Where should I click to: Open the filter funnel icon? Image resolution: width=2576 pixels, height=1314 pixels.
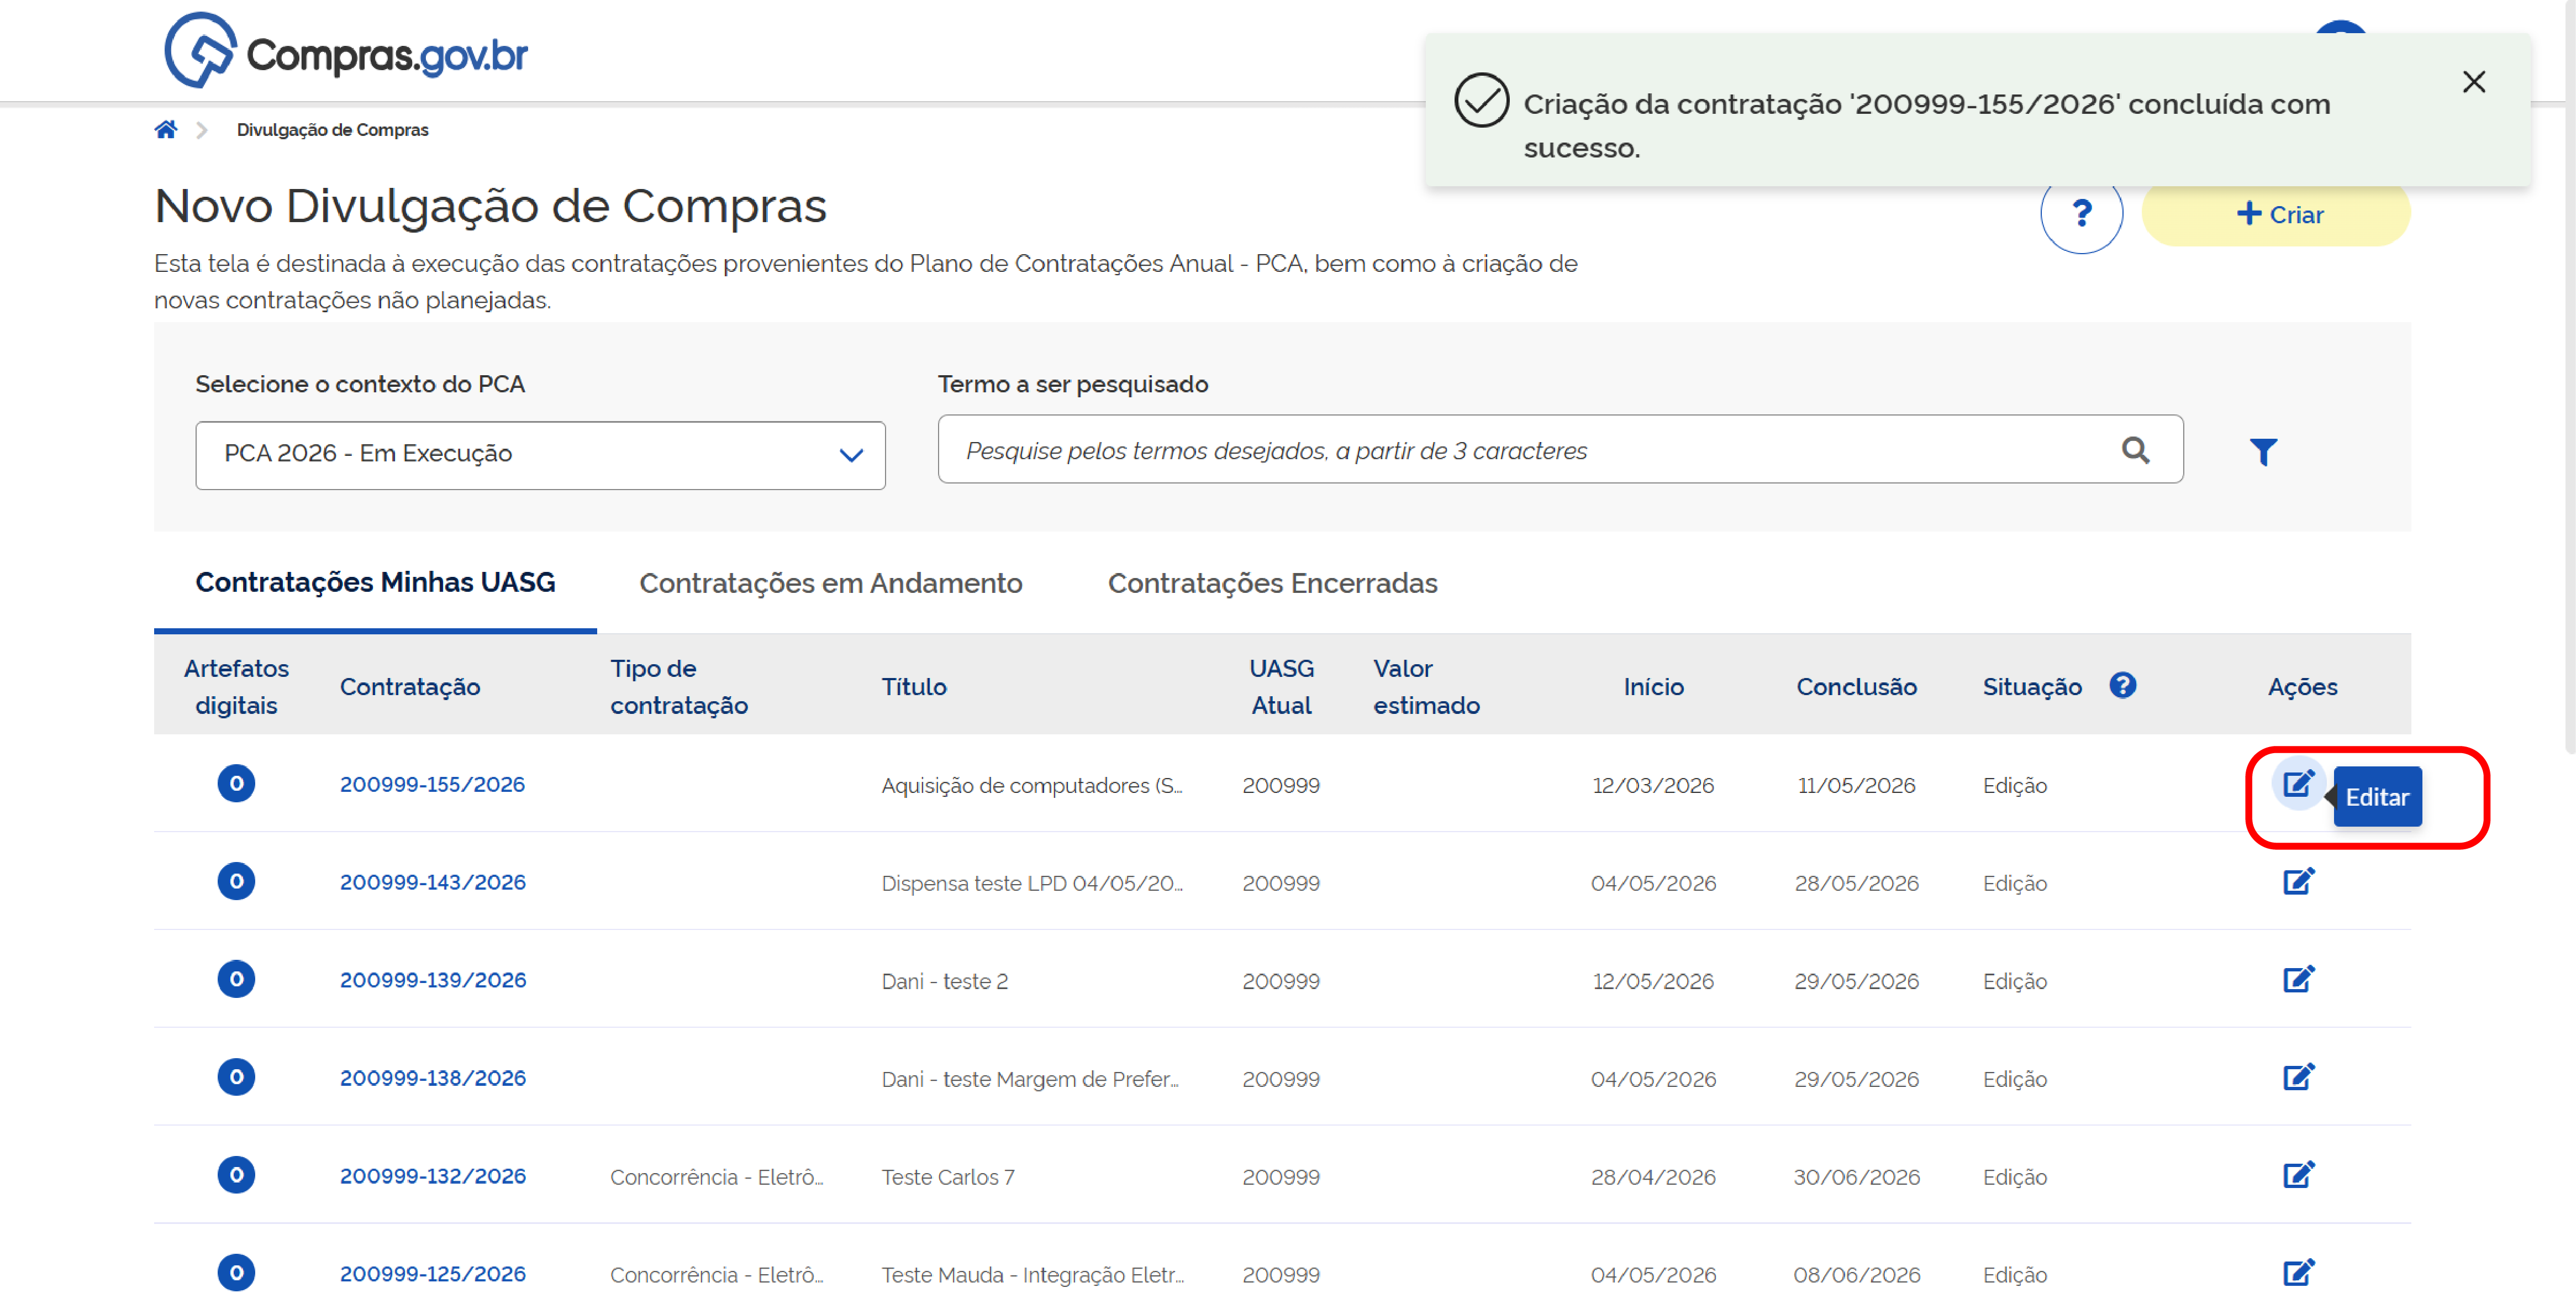2263,452
